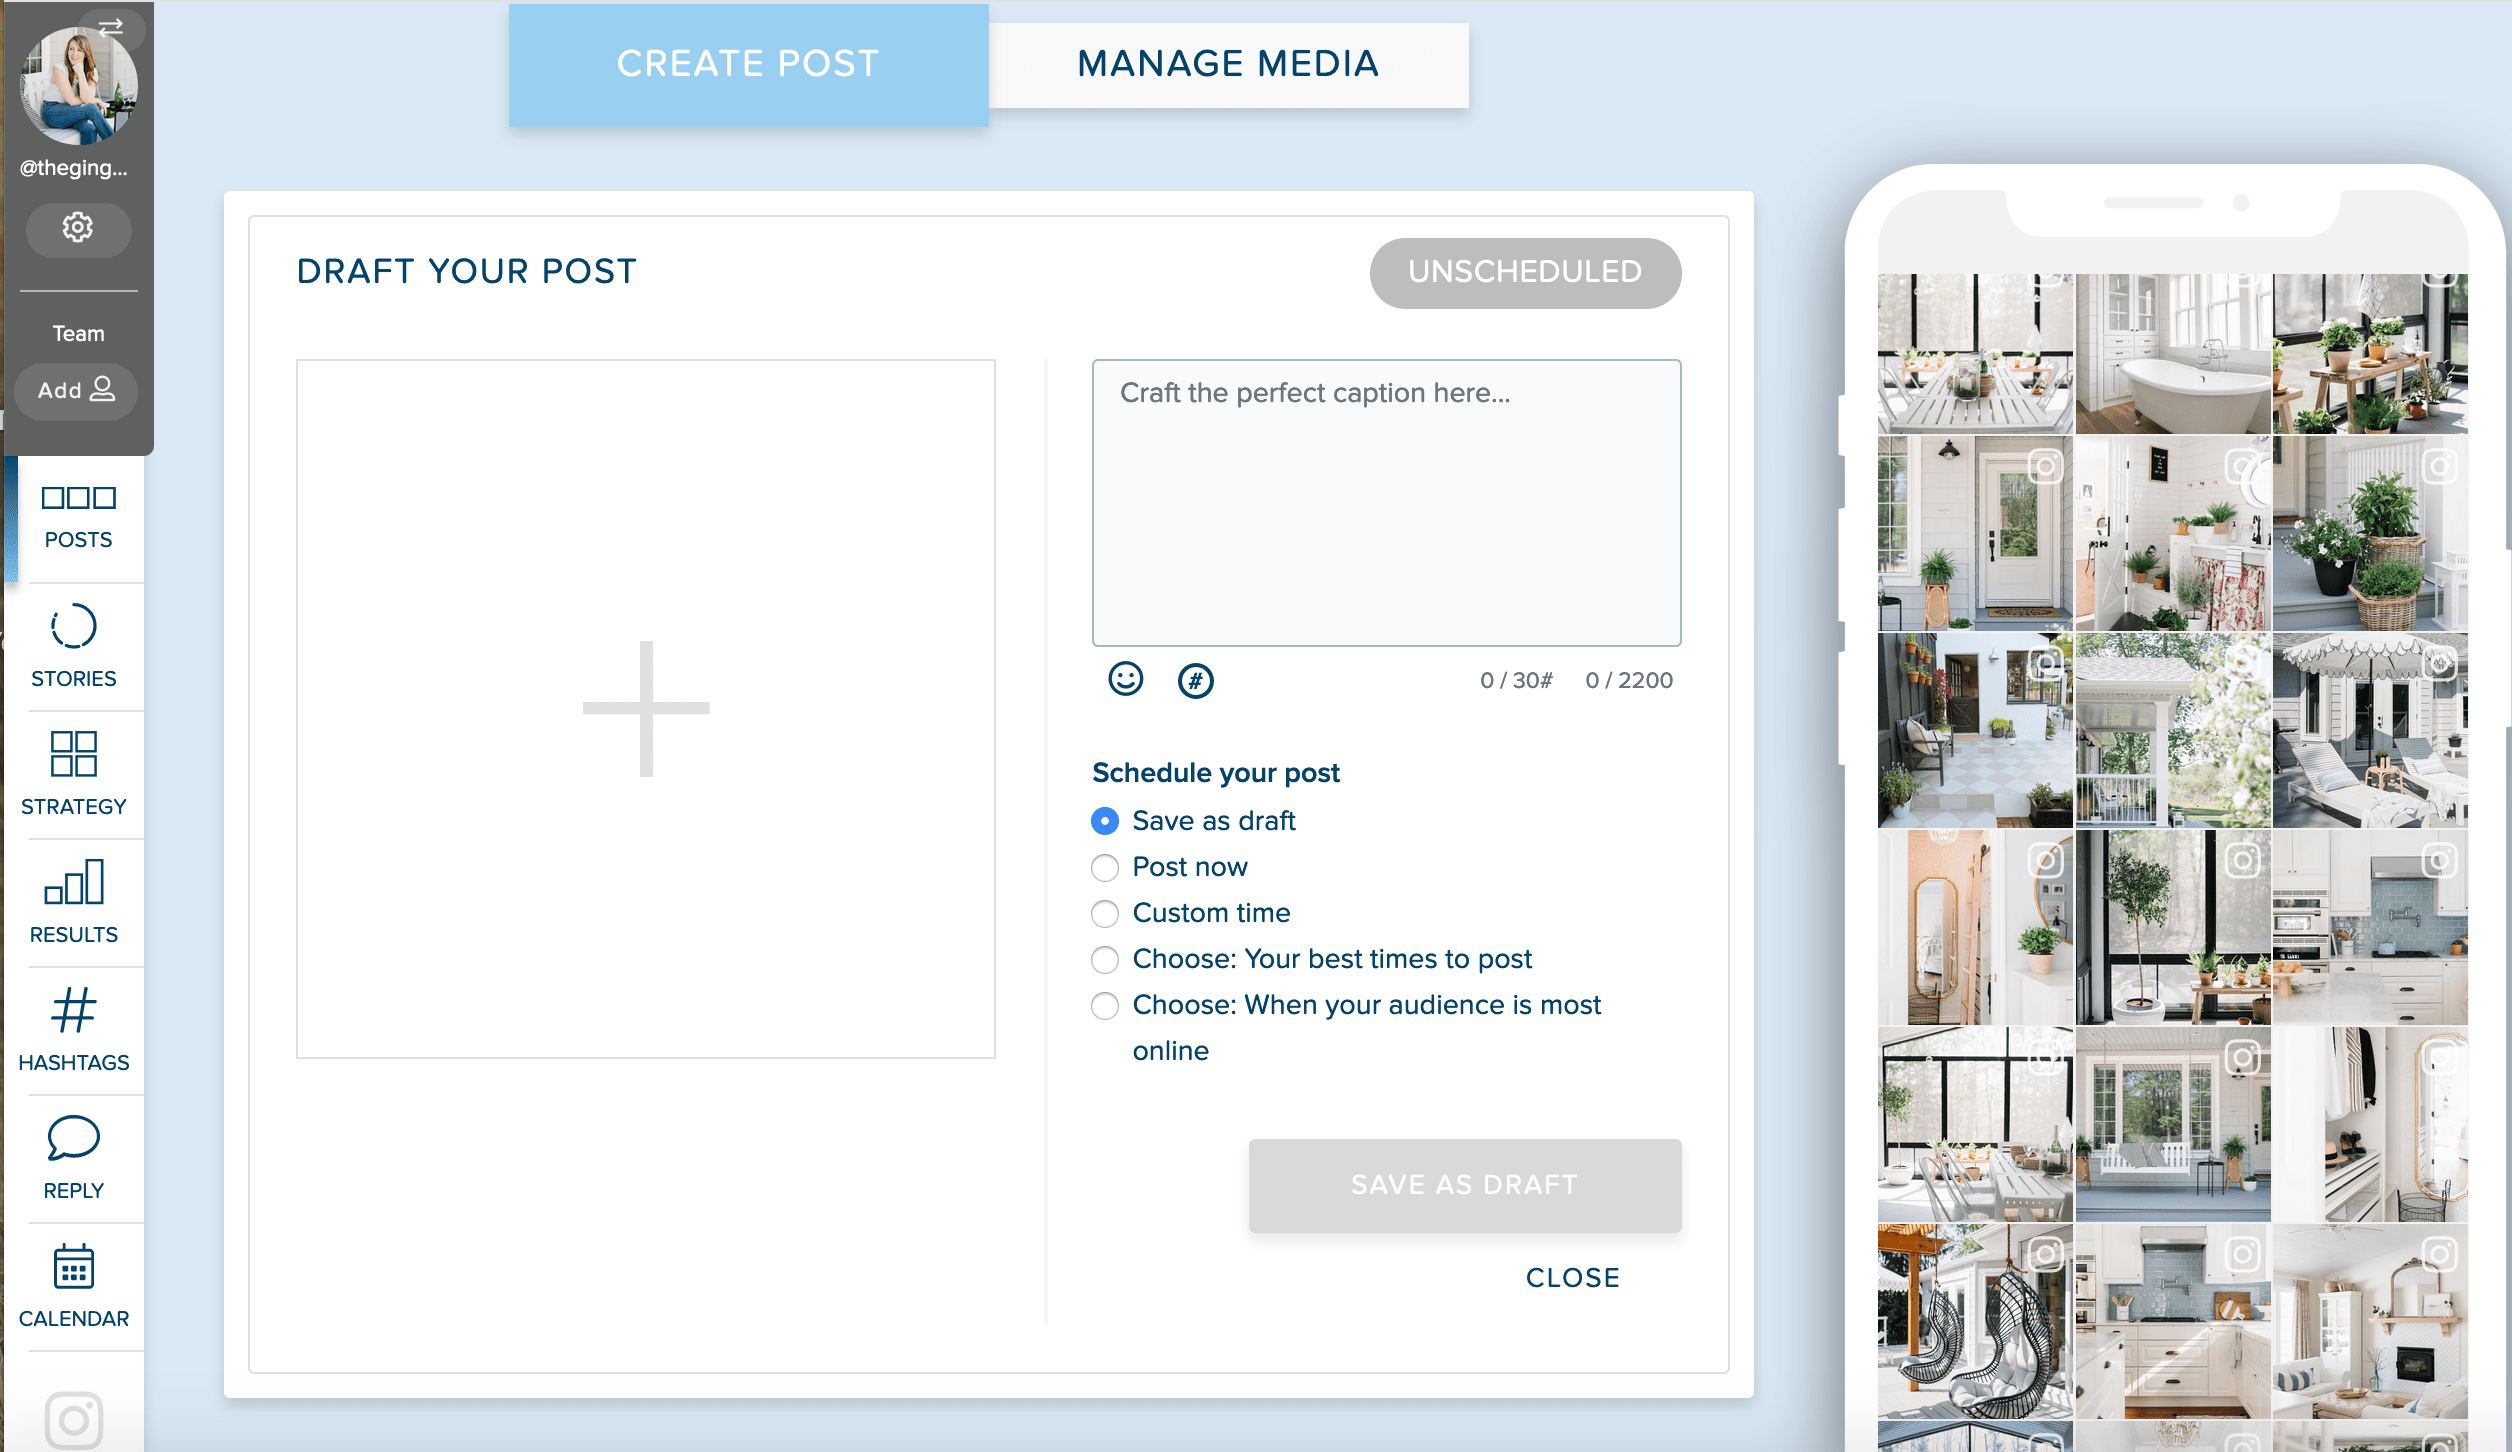The image size is (2512, 1452).
Task: Open the hashtag picker below the caption
Action: (x=1195, y=681)
